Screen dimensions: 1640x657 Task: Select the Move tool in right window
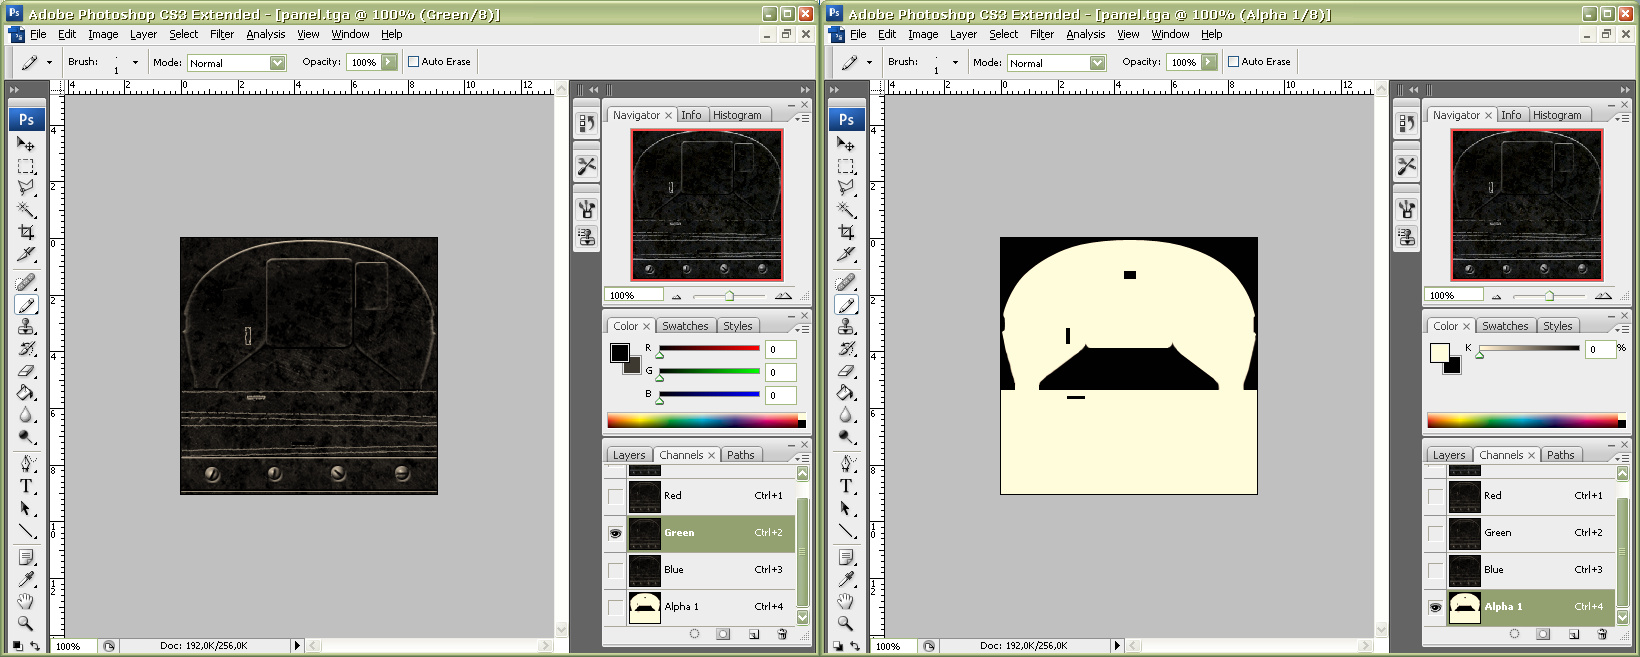click(x=846, y=144)
